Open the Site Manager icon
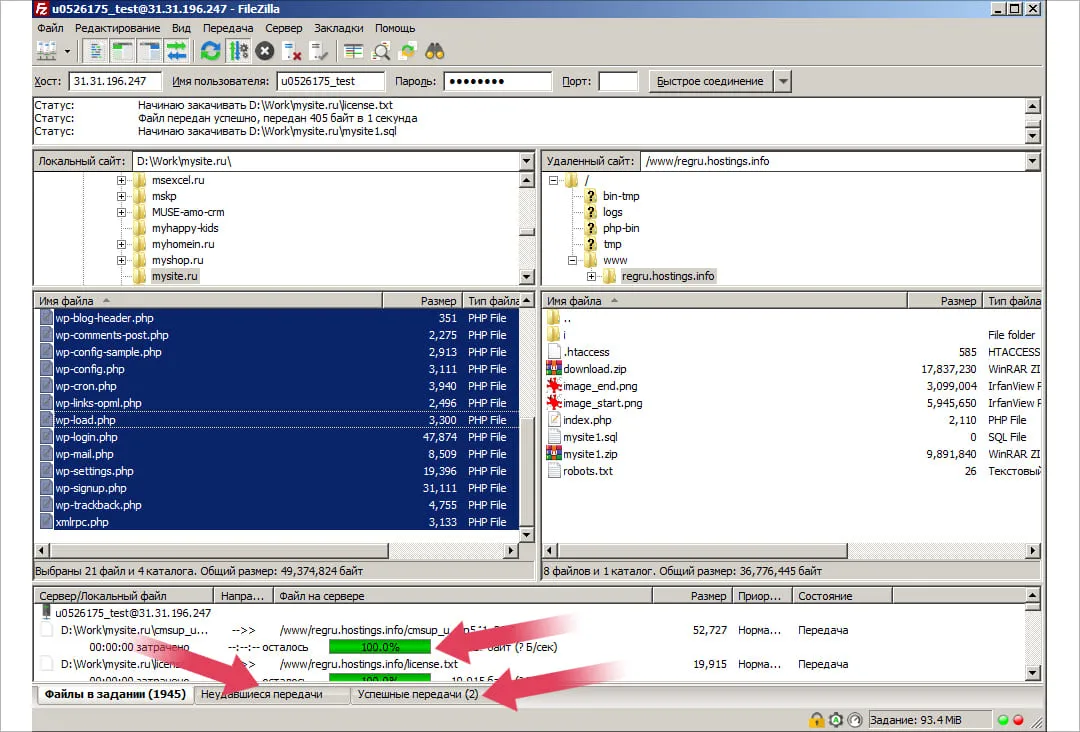 pos(46,51)
